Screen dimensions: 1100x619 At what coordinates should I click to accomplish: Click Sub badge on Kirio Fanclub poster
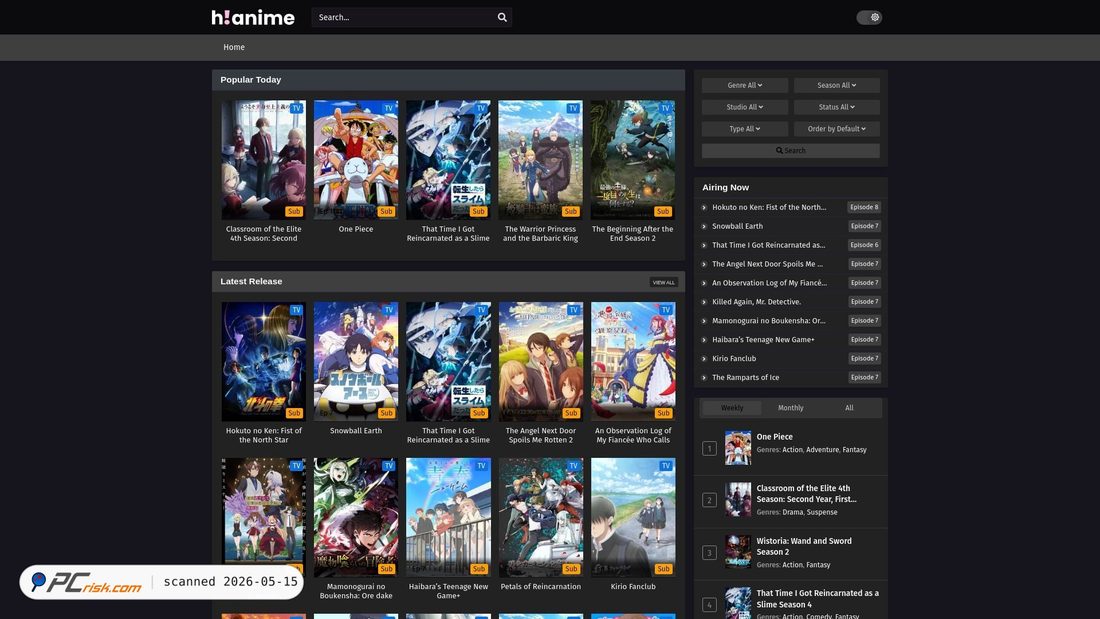[663, 568]
